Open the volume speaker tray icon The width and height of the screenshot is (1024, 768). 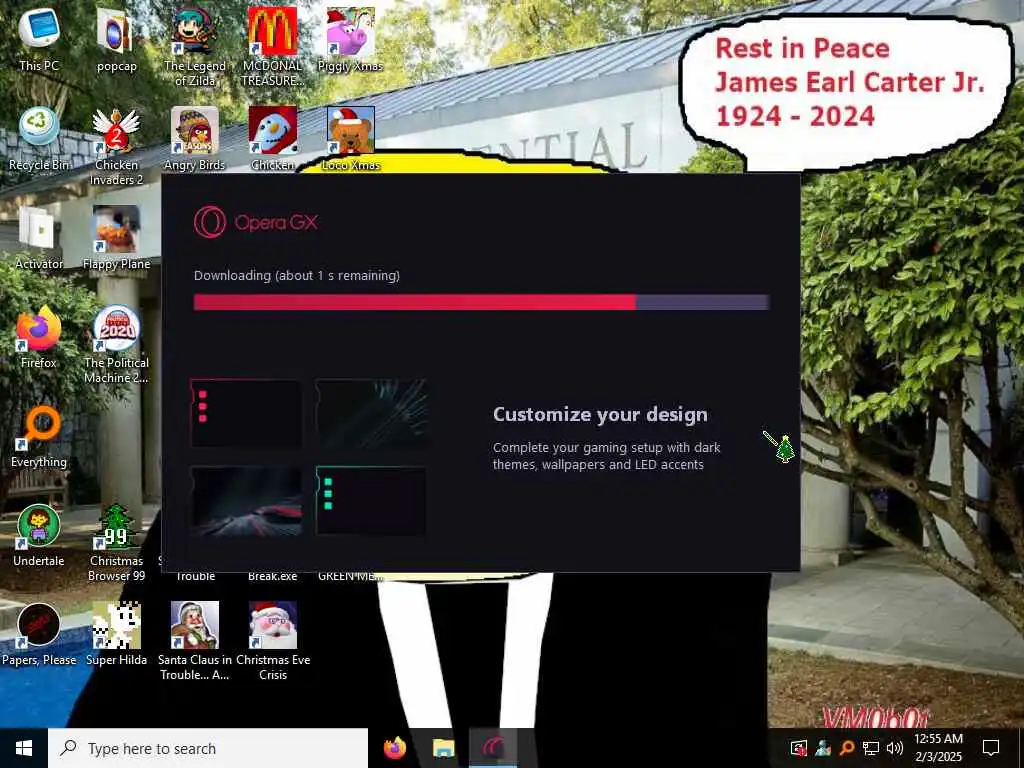point(895,748)
